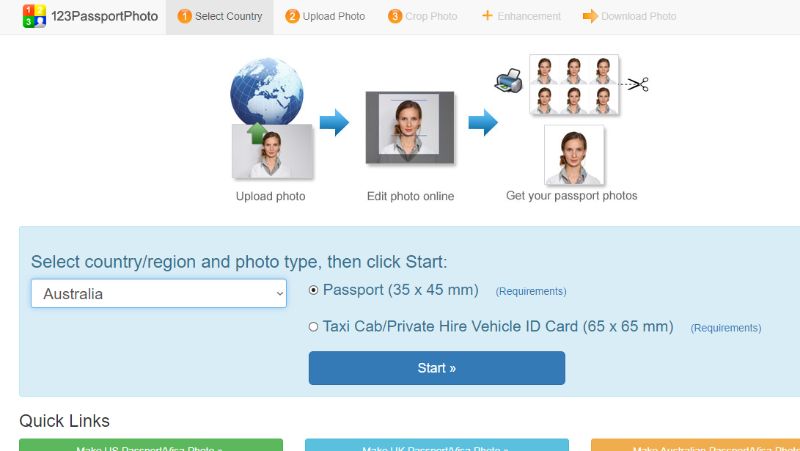Go to the Select Country tab
The width and height of the screenshot is (800, 451).
click(x=219, y=16)
